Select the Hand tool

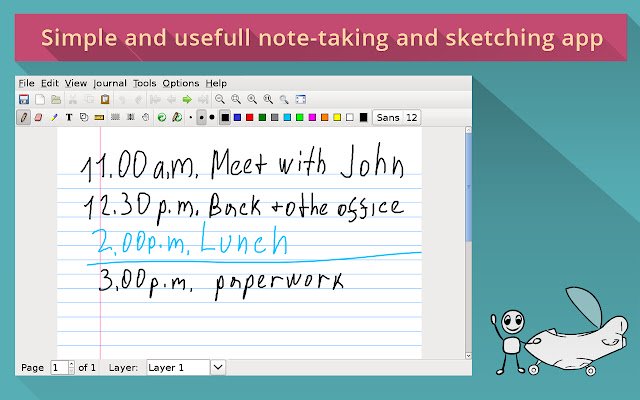[146, 118]
